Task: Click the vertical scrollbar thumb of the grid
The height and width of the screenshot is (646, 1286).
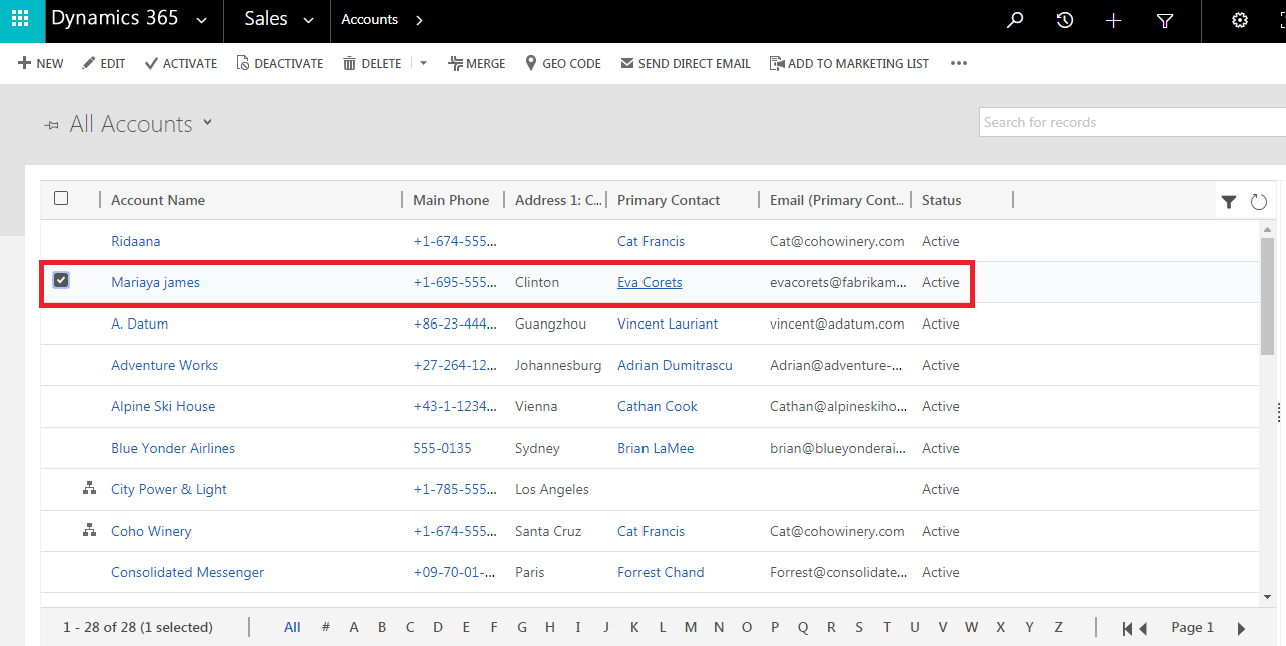Action: coord(1267,296)
